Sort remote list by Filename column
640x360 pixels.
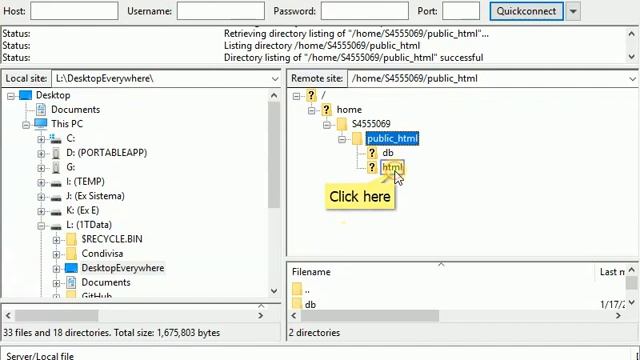[442, 272]
